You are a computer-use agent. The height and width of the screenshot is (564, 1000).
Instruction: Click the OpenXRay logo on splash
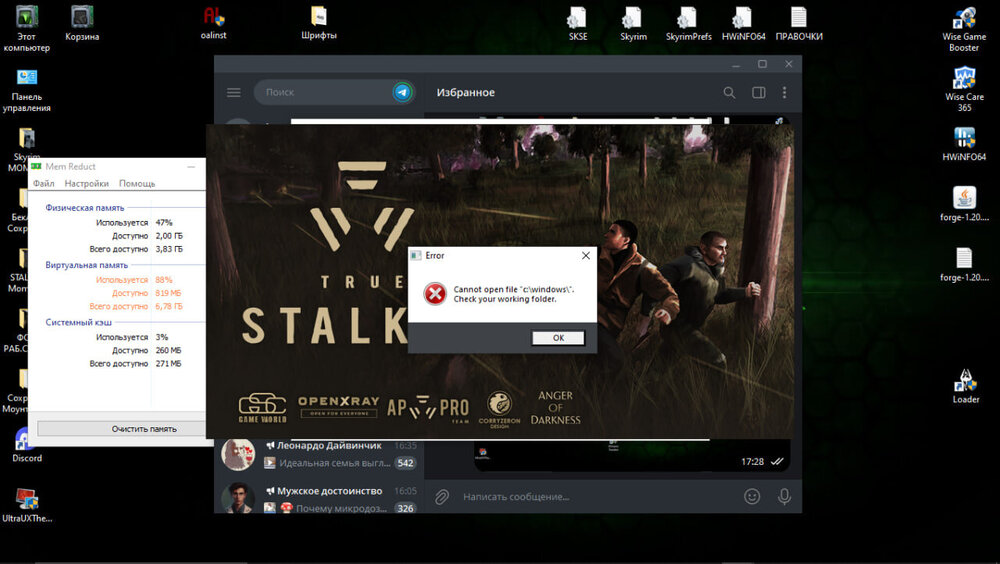coord(339,406)
